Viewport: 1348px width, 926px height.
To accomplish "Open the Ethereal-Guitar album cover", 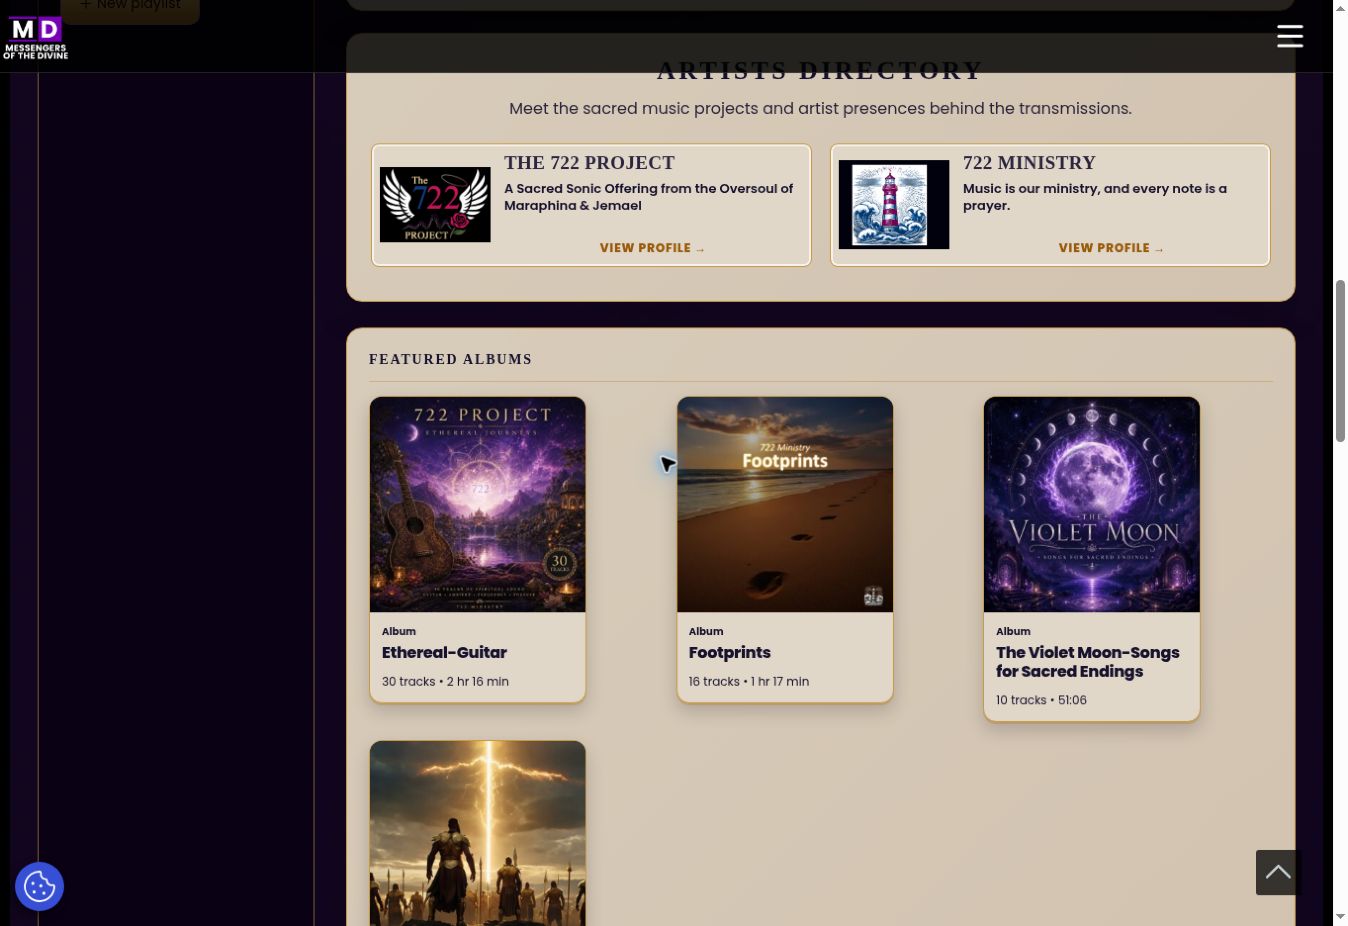I will (x=478, y=504).
